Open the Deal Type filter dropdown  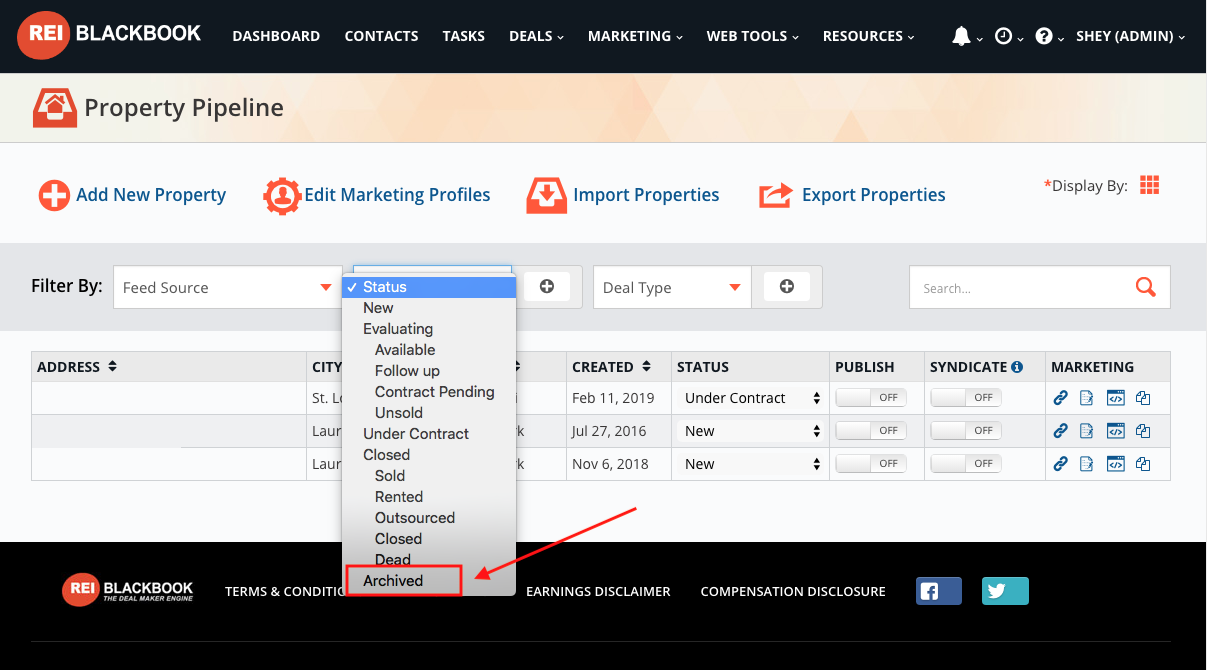click(672, 287)
